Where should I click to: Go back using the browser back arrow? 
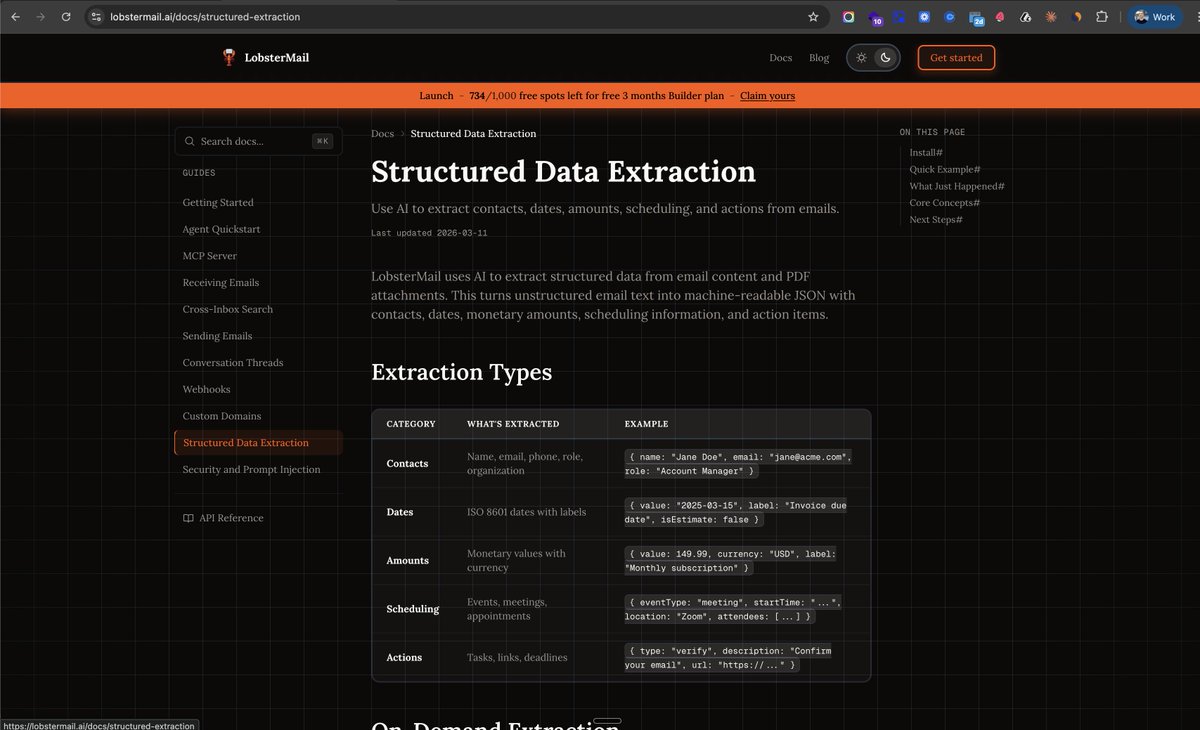15,17
